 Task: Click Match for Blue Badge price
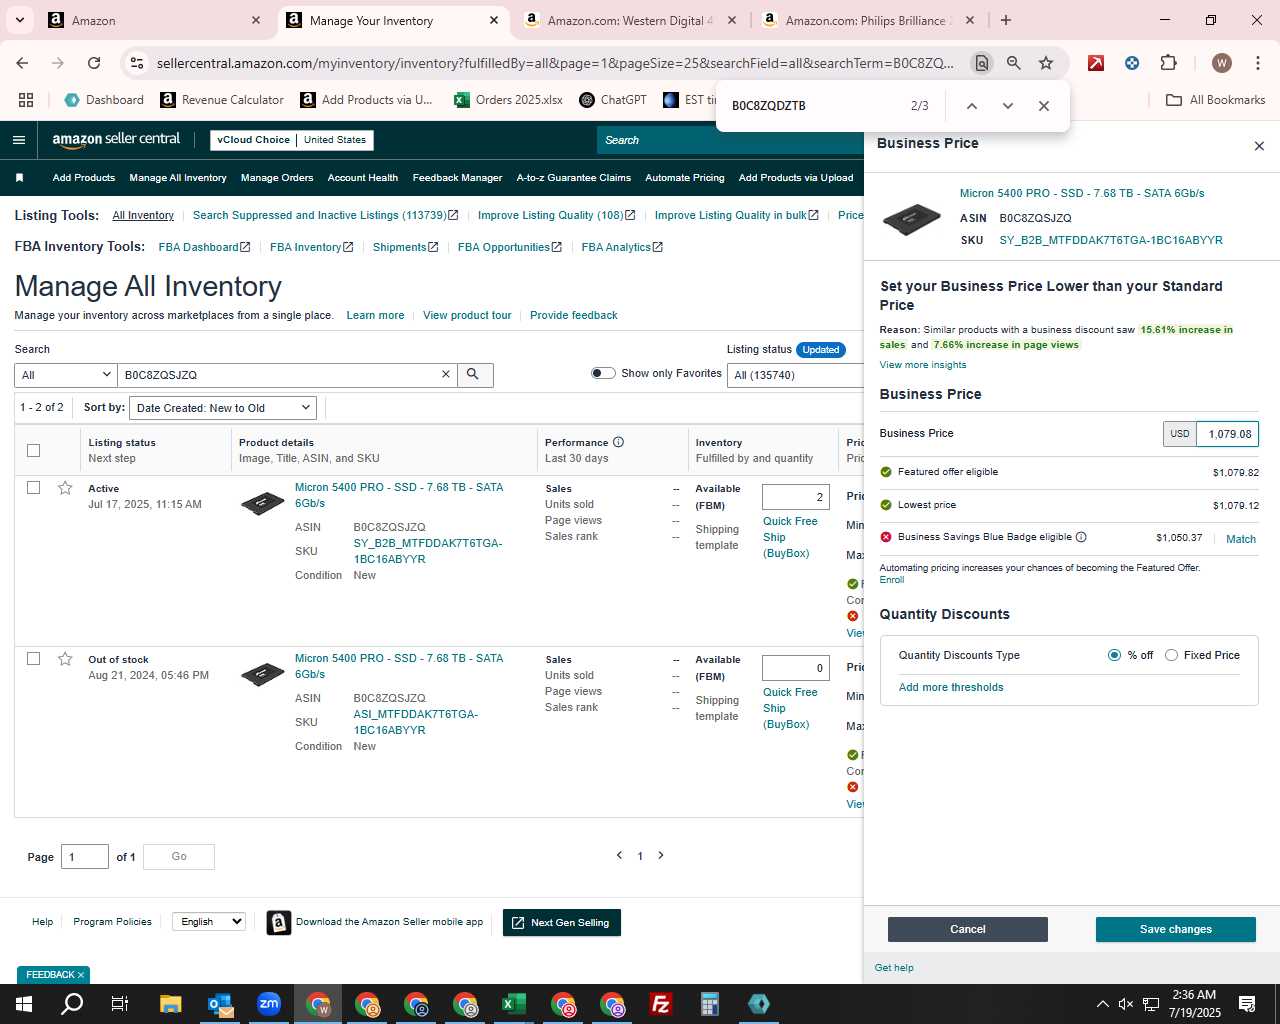pyautogui.click(x=1241, y=539)
